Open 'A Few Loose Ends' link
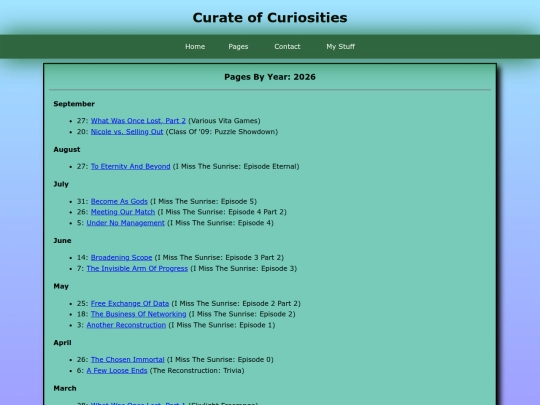 click(117, 371)
